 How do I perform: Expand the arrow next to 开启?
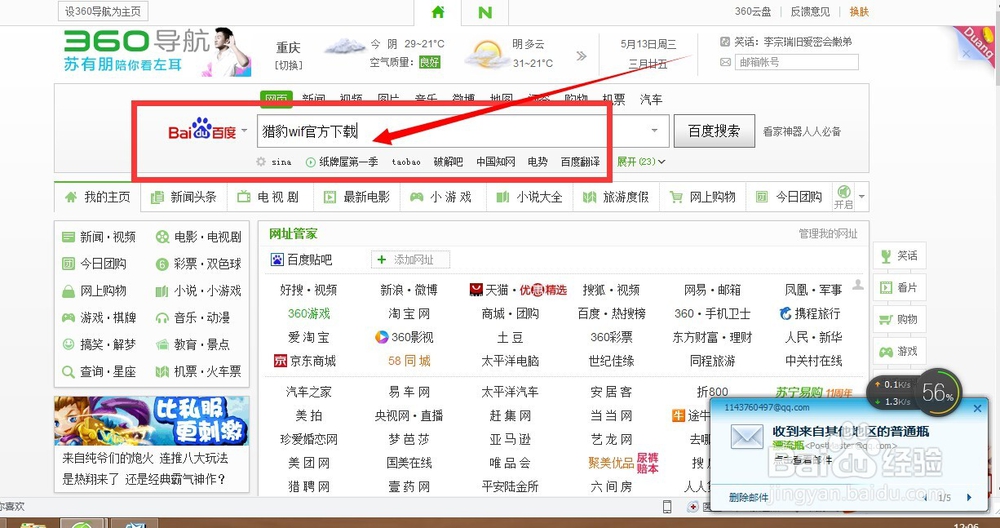pos(862,196)
